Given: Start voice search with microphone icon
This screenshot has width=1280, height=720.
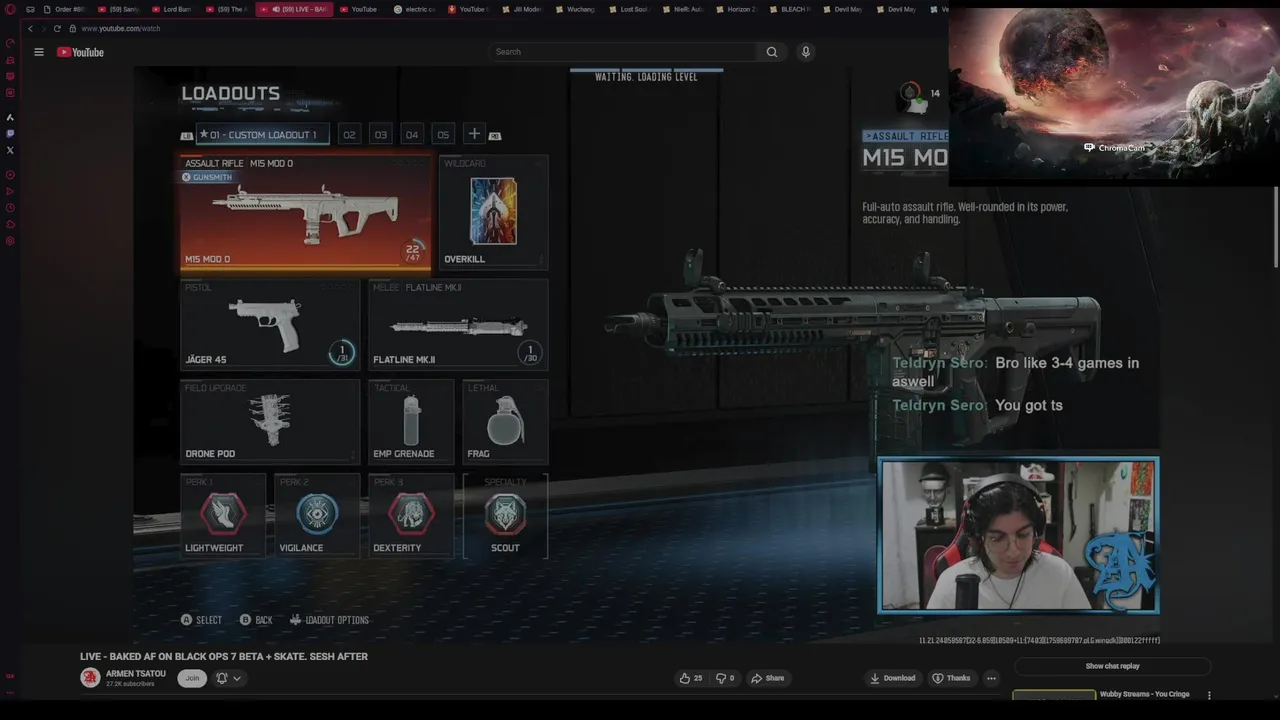Looking at the screenshot, I should click(x=805, y=52).
